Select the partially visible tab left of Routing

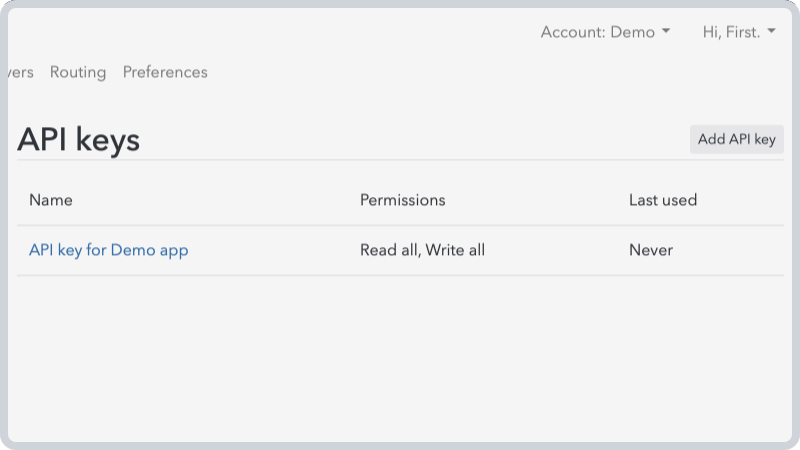coord(21,72)
